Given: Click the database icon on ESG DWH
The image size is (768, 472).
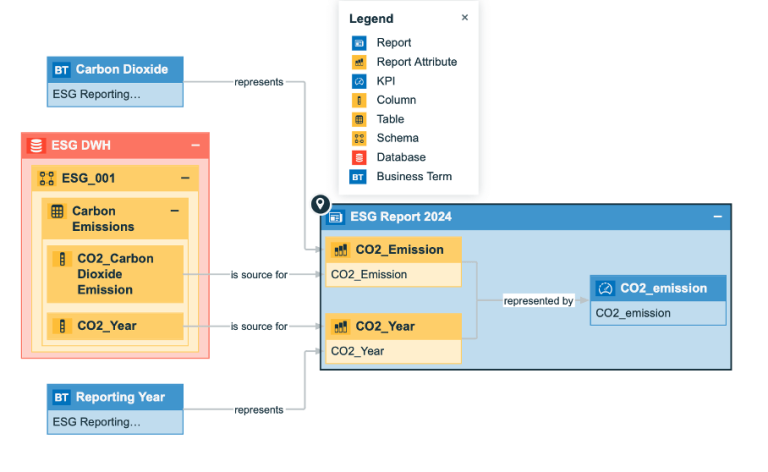Looking at the screenshot, I should point(36,145).
